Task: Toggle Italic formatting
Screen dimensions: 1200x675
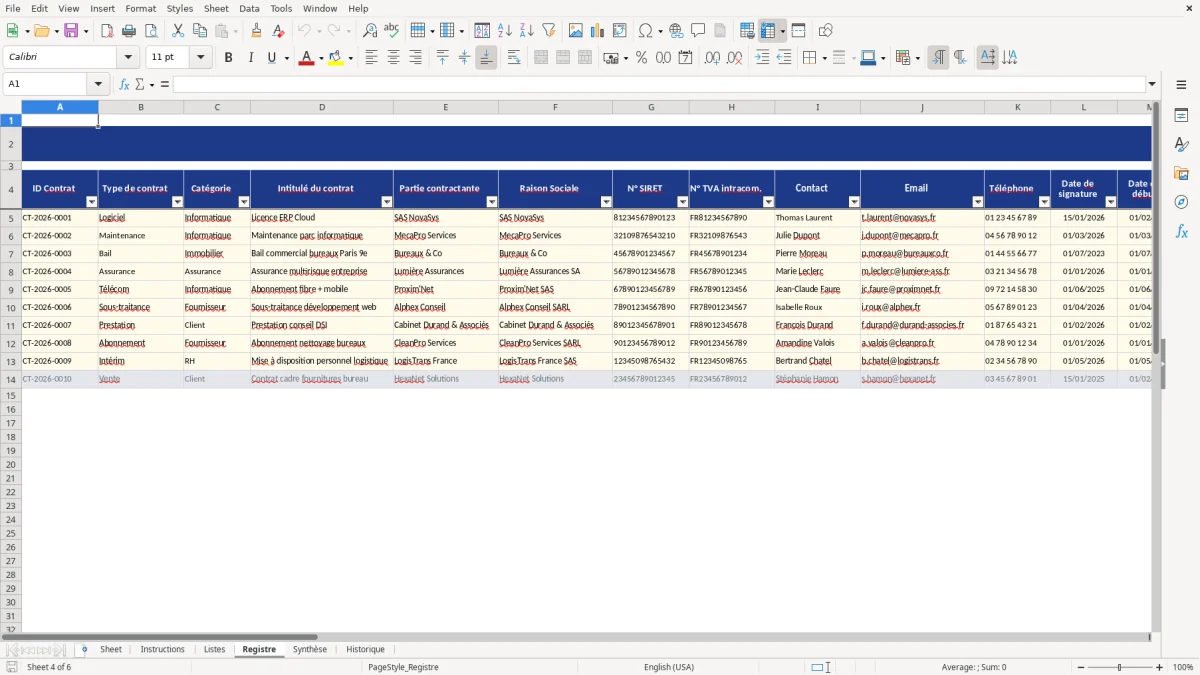Action: [x=251, y=58]
